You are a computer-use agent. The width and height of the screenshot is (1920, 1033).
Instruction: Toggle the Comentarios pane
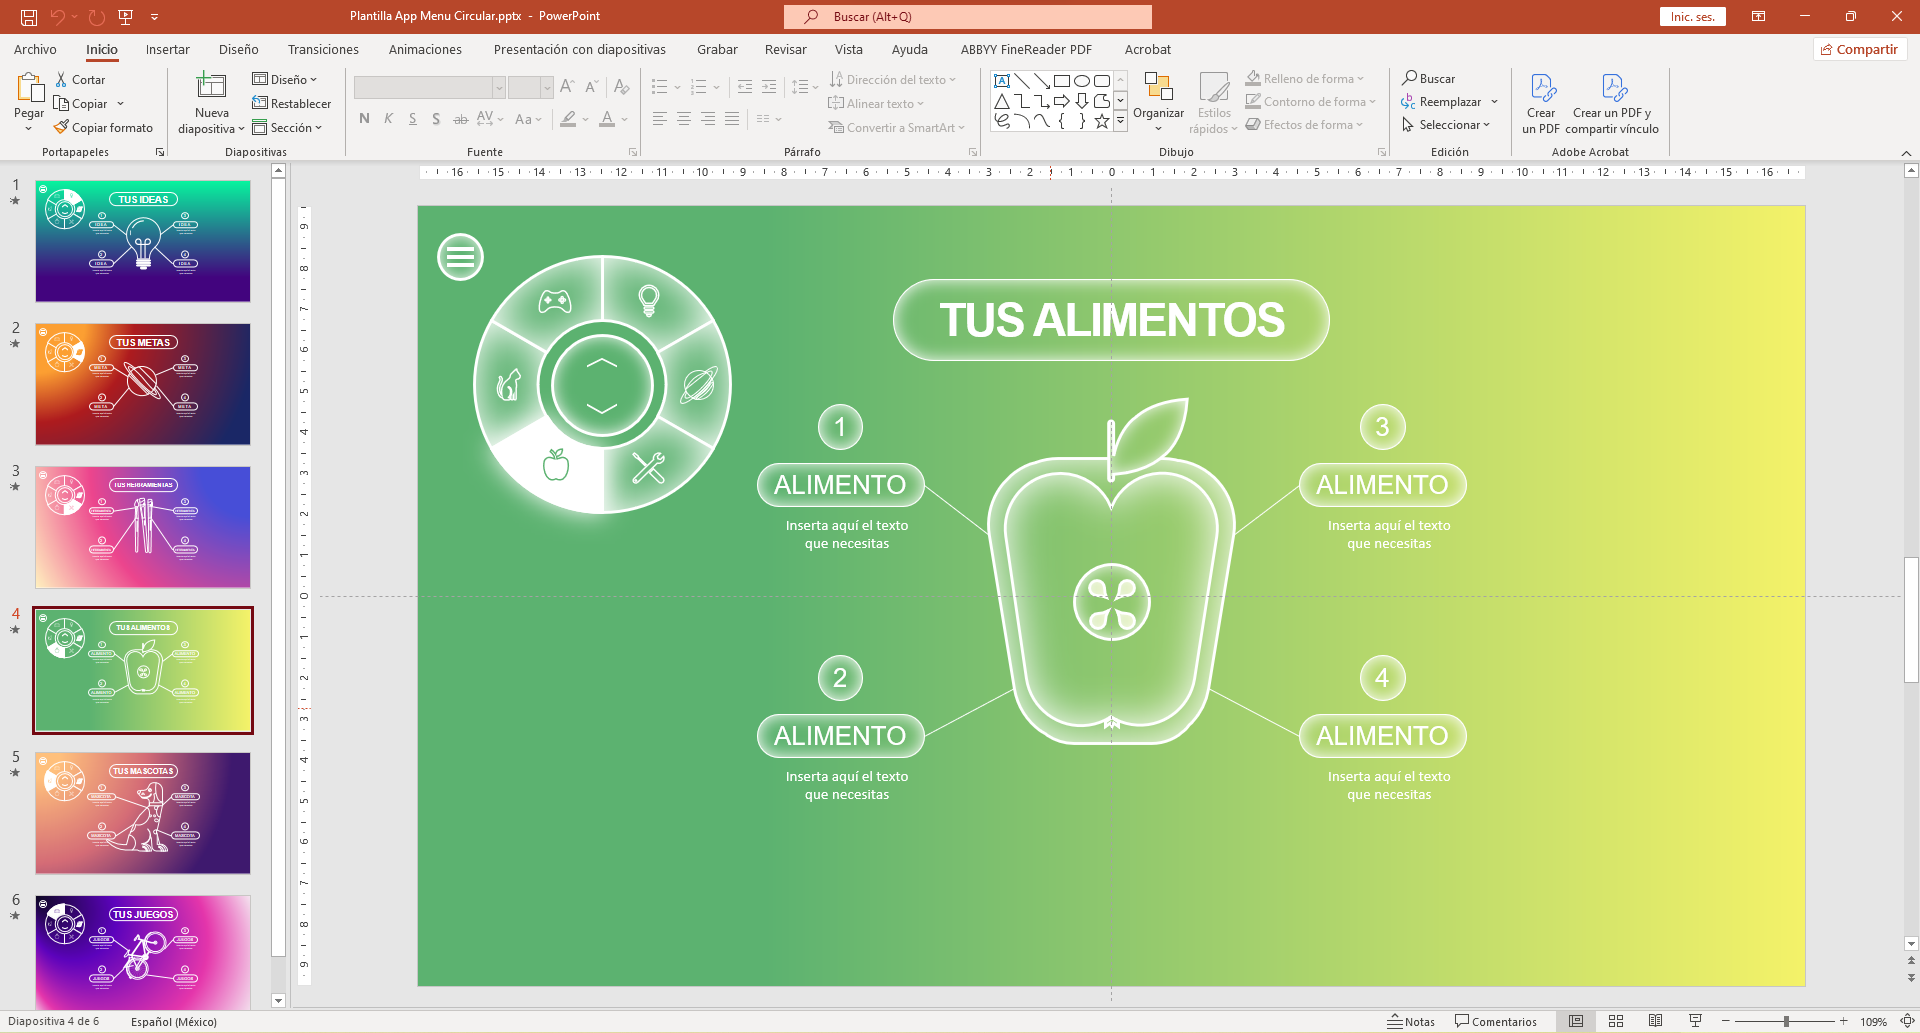1496,1021
